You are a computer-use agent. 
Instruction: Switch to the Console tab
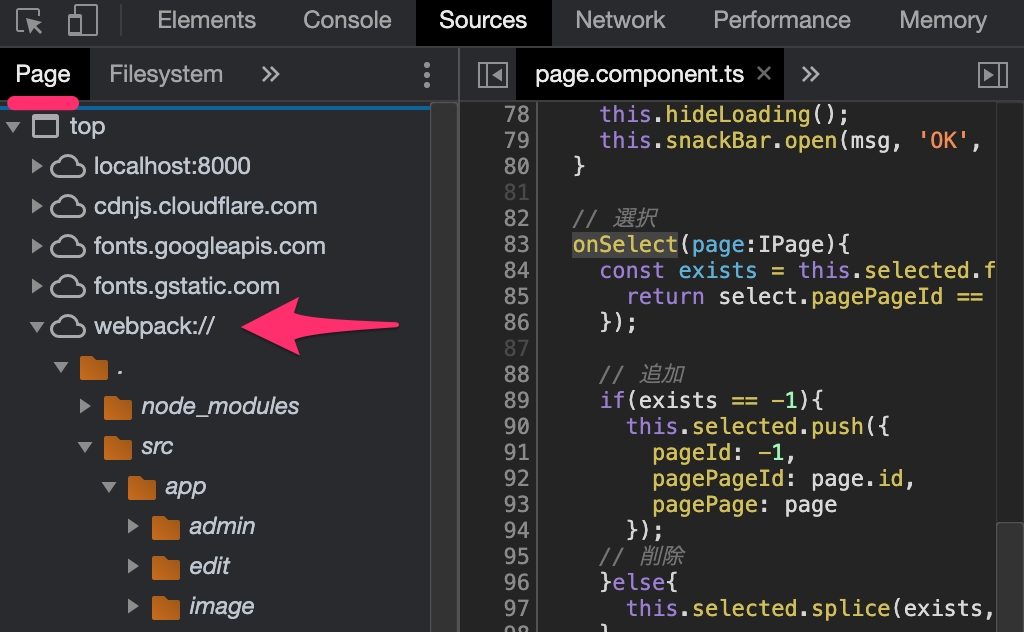tap(347, 20)
